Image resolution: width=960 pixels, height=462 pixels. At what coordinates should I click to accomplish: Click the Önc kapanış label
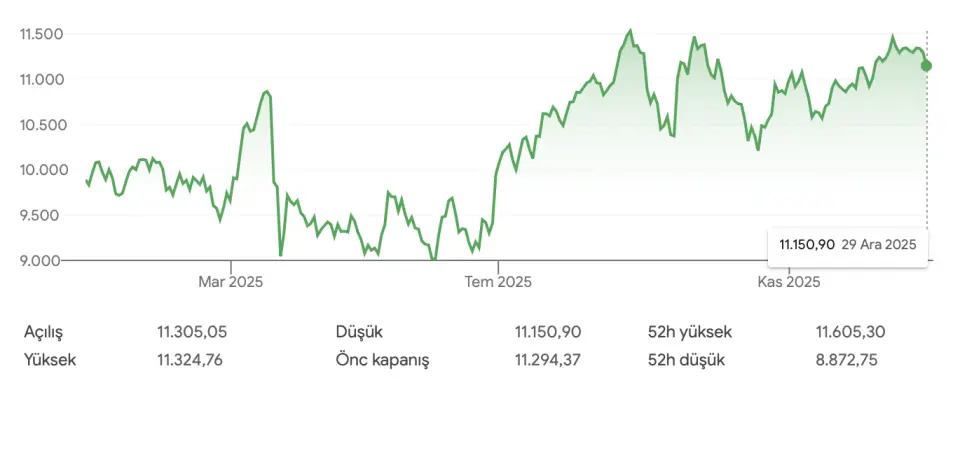(x=382, y=360)
